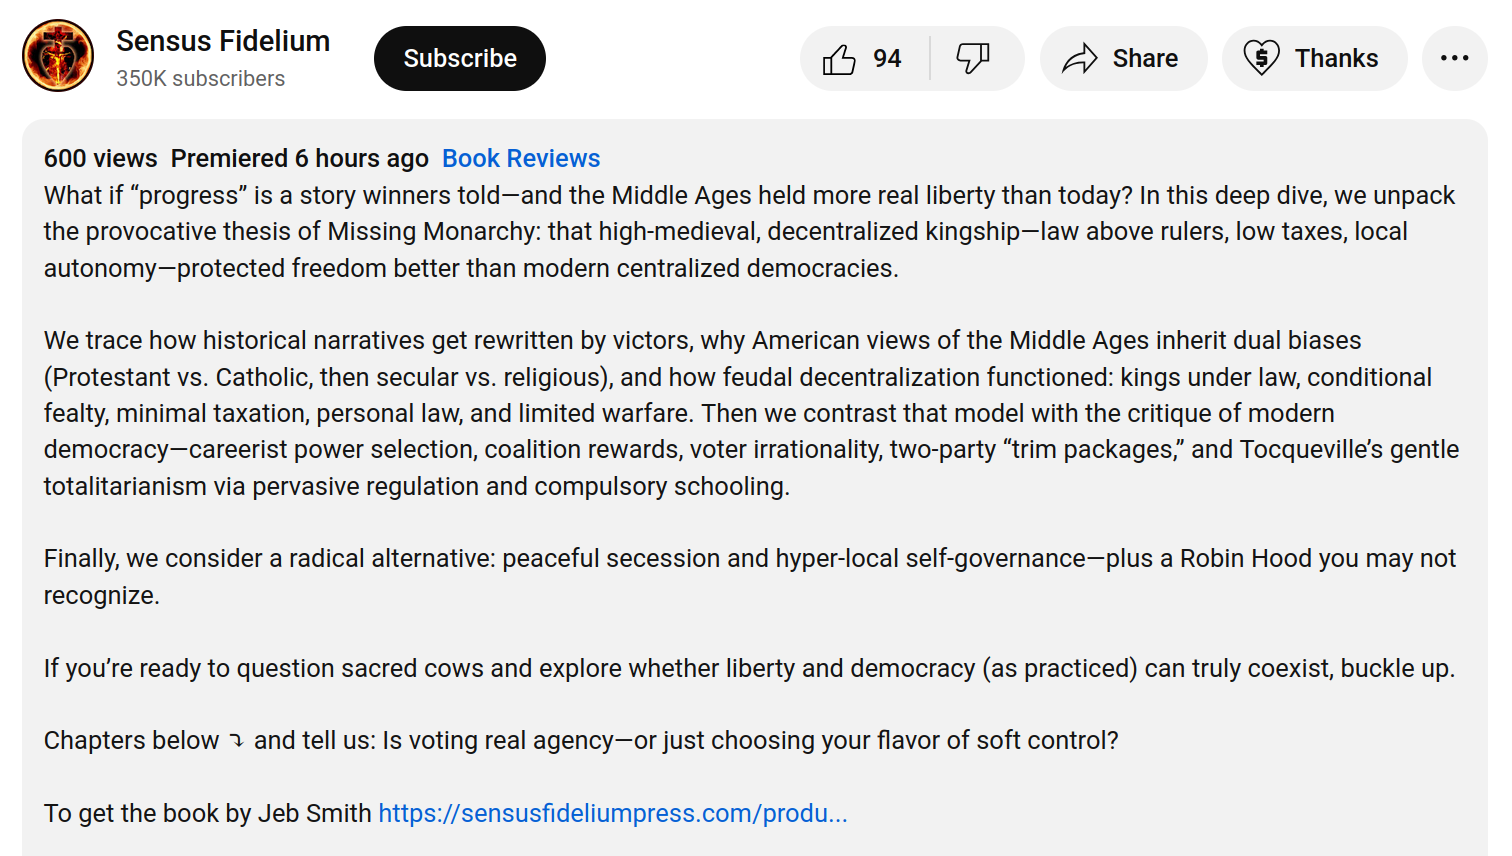The height and width of the screenshot is (856, 1512).
Task: Click the paragraph starting "What if progress"
Action: coord(700,232)
